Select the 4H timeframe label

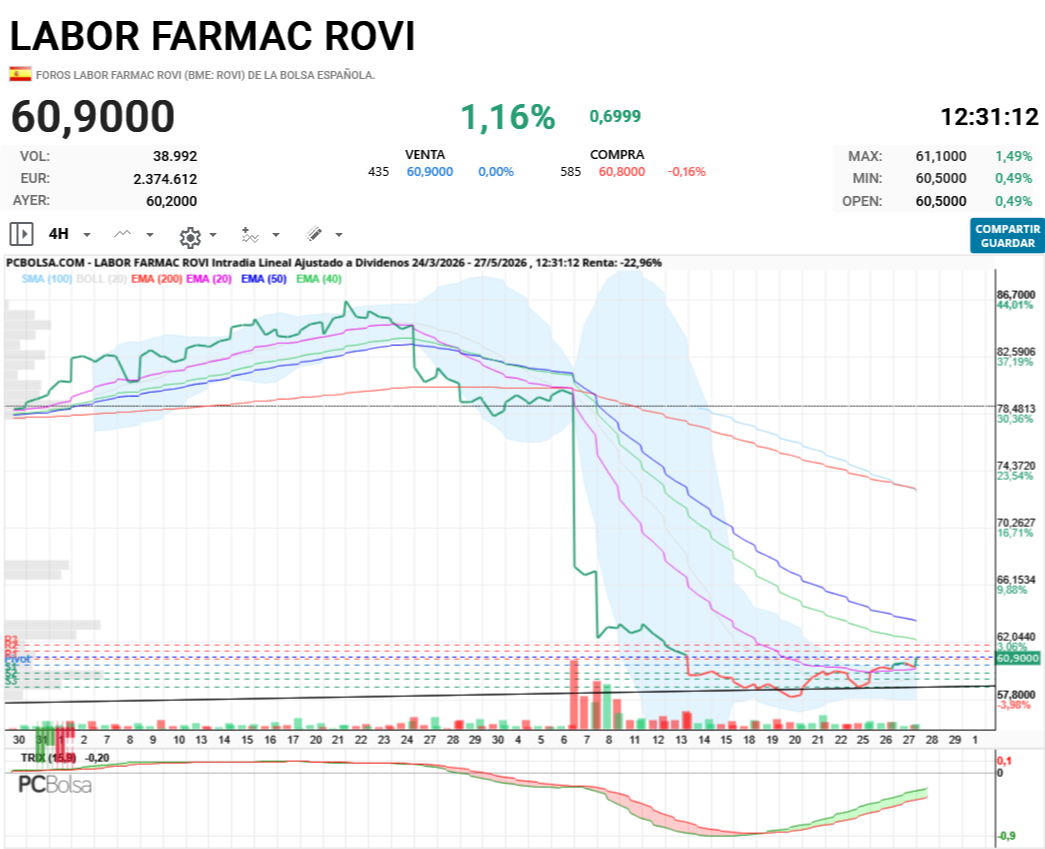point(59,234)
